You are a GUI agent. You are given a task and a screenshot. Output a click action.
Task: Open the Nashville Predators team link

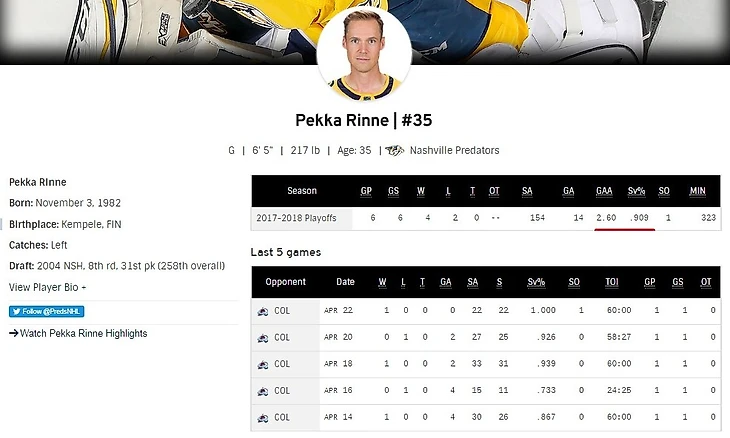click(x=454, y=151)
